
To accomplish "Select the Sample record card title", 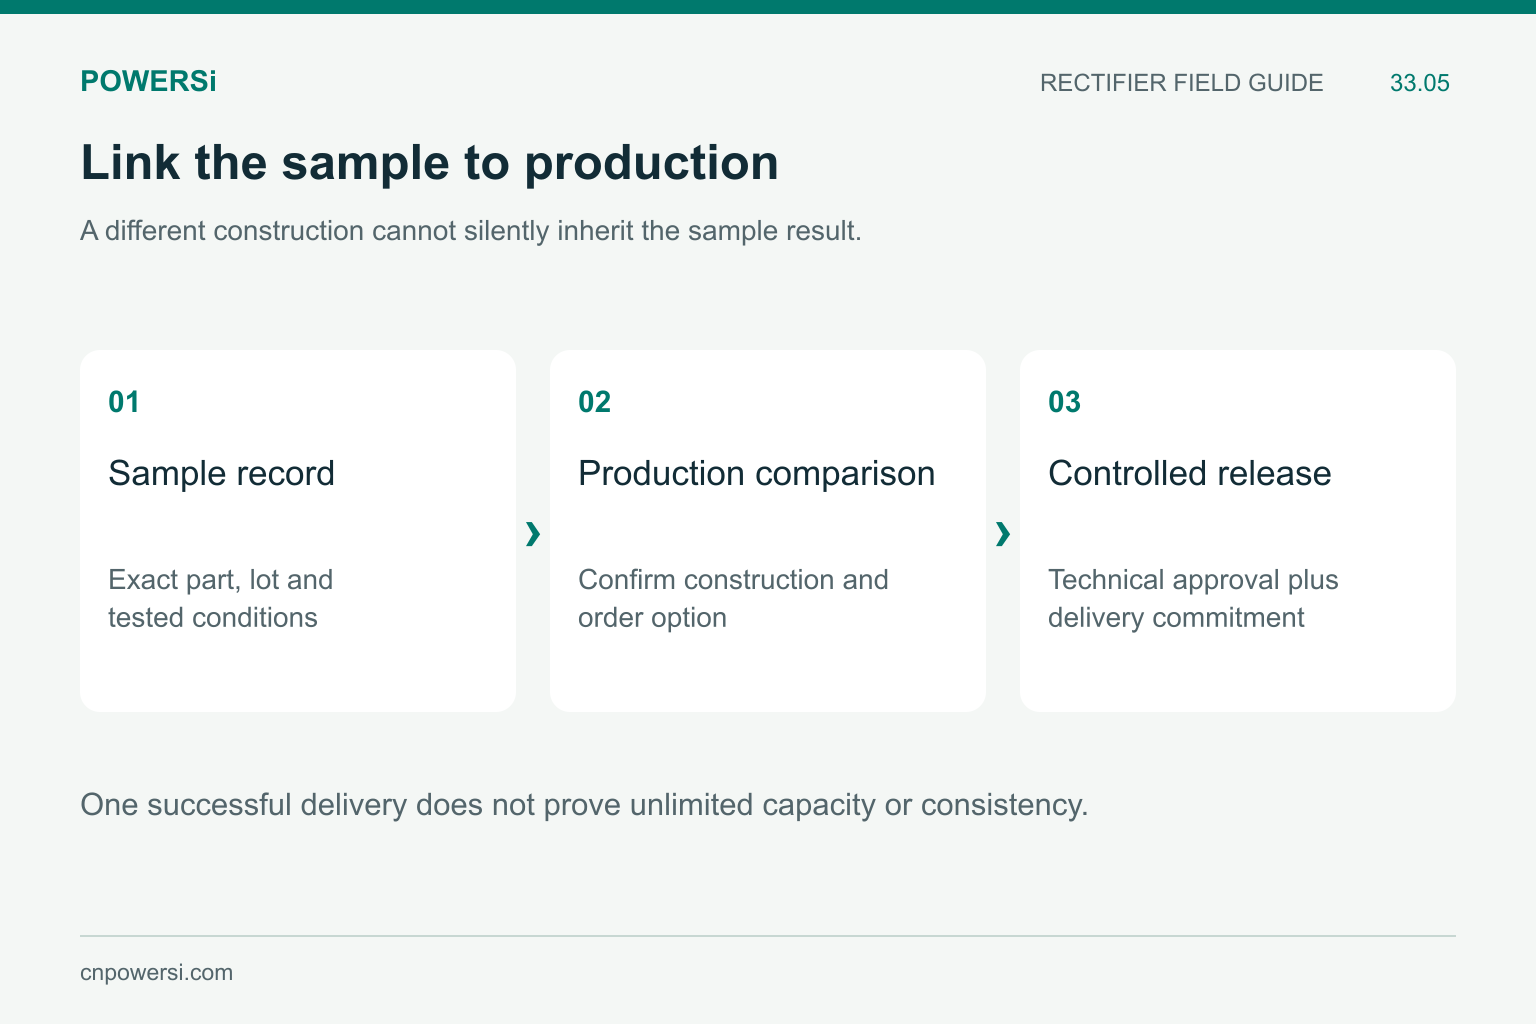I will [221, 473].
